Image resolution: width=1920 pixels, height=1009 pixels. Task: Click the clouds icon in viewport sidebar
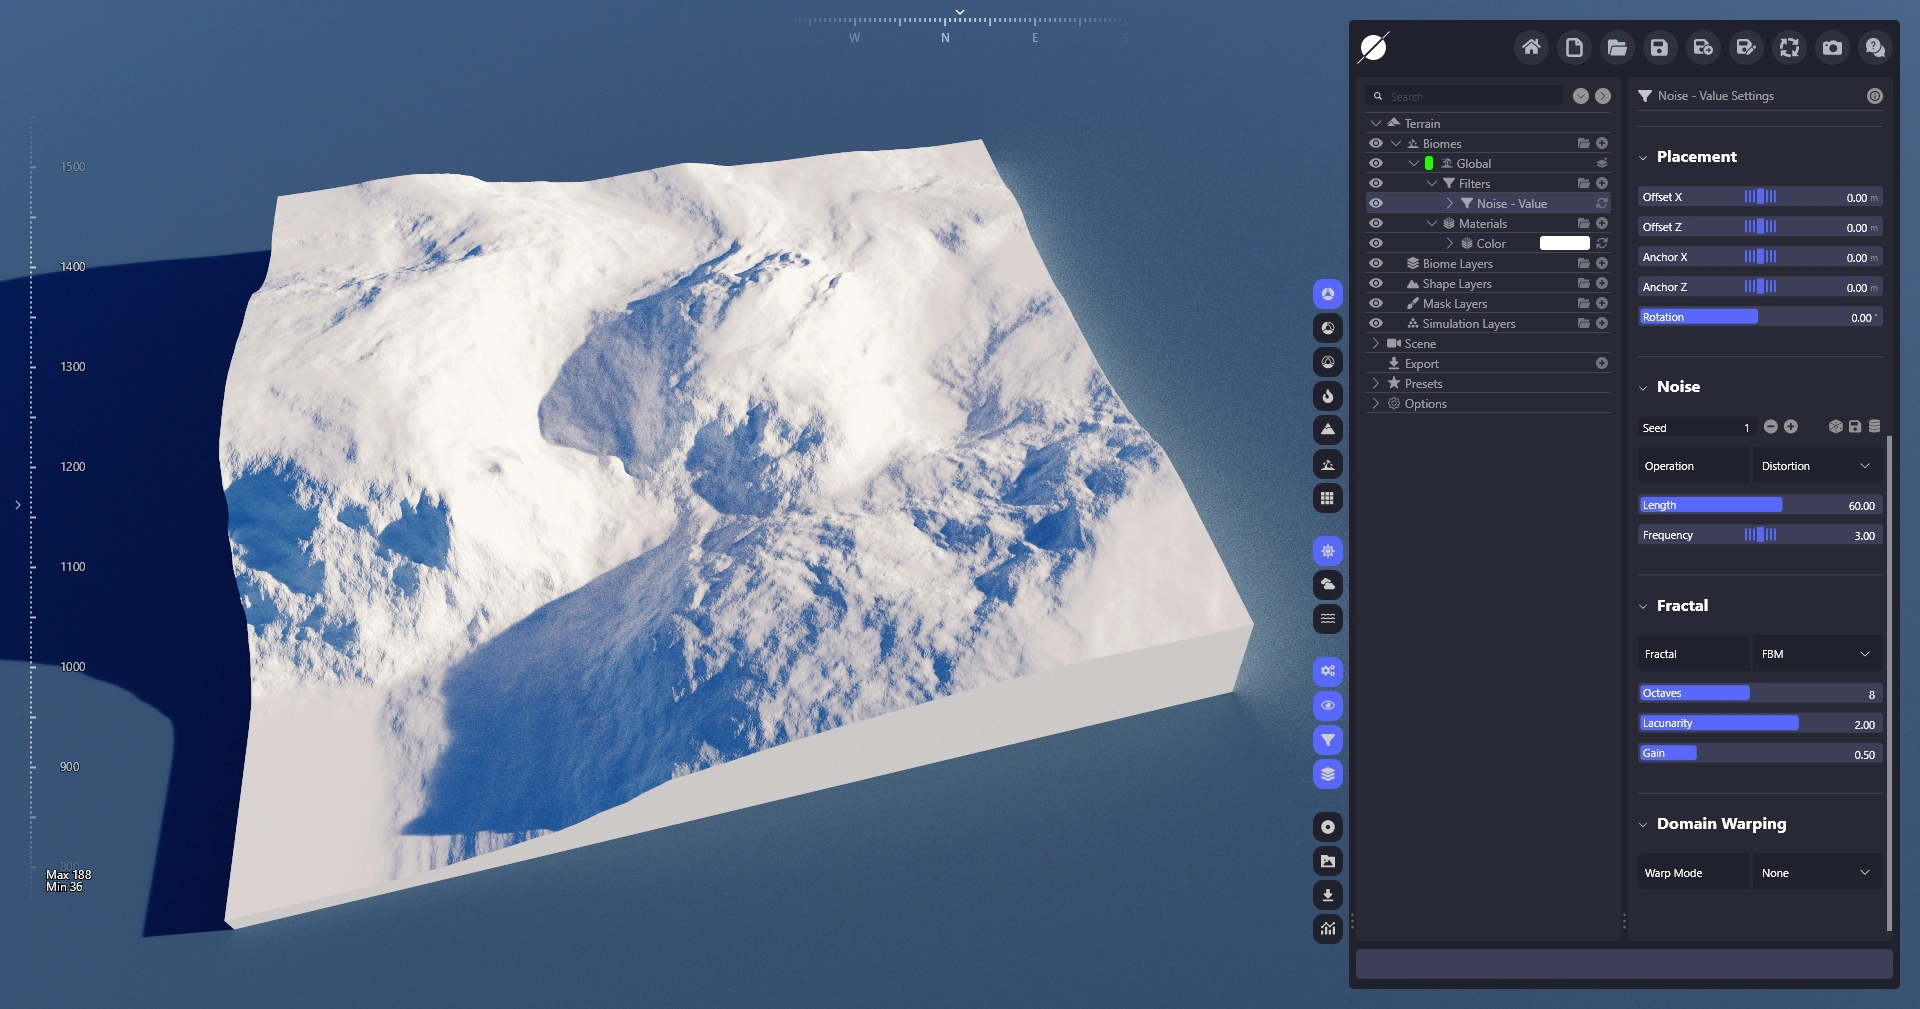pos(1327,584)
